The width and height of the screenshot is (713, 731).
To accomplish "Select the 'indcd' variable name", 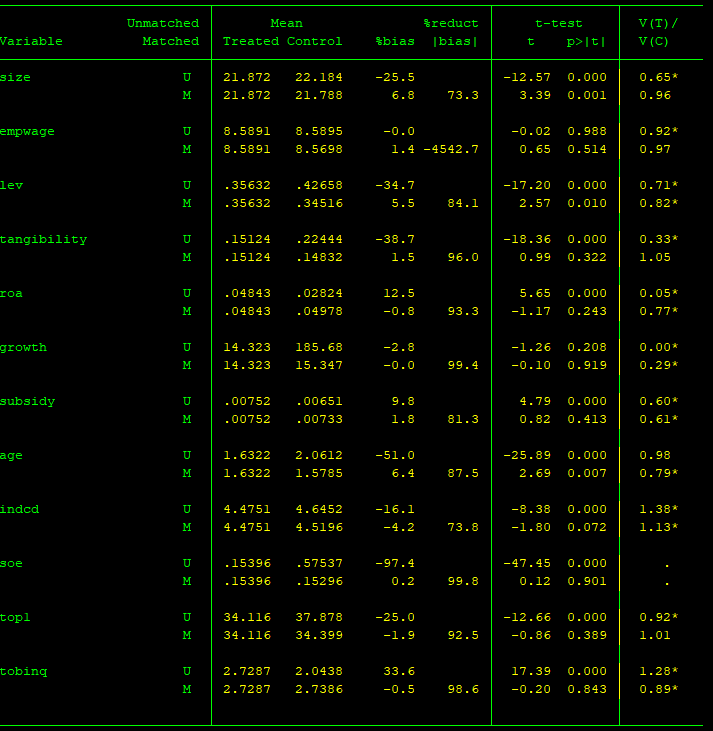I will [x=20, y=510].
